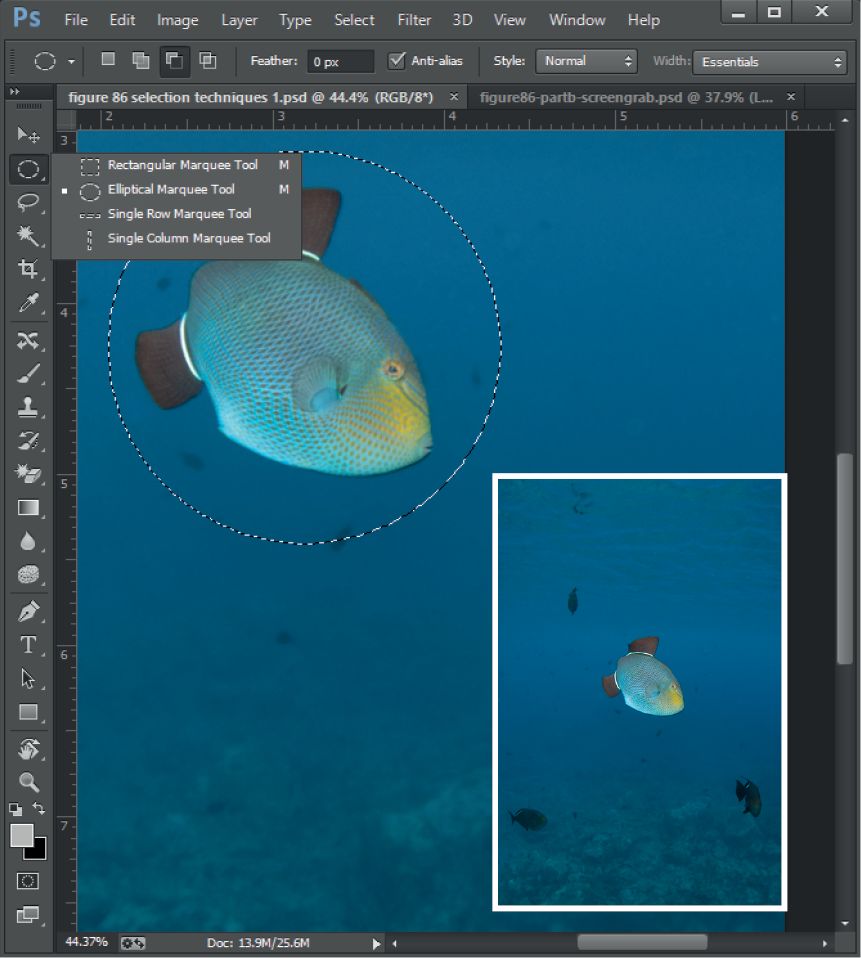Choose Single Column Marquee Tool
Viewport: 861px width, 958px height.
177,239
